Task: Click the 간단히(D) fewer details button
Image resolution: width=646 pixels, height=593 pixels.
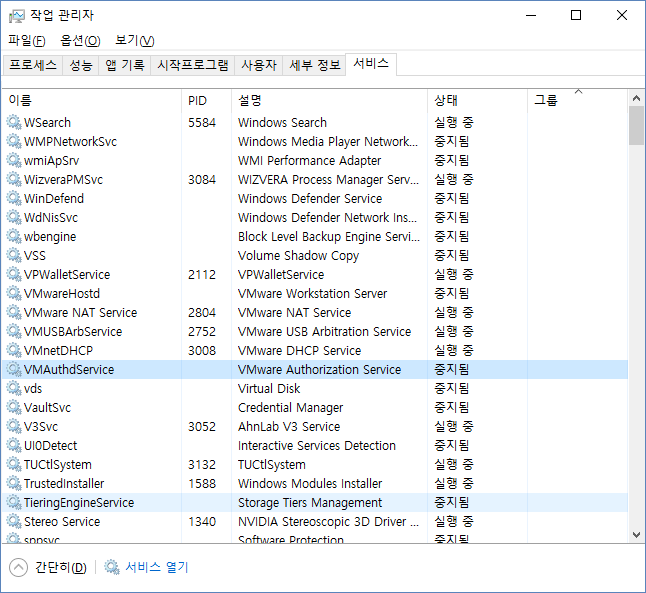Action: pos(48,567)
